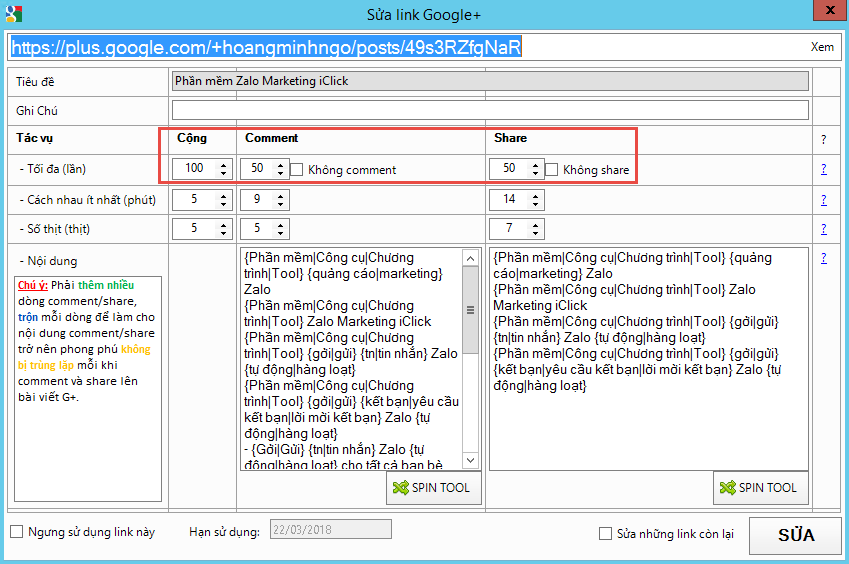Image resolution: width=849 pixels, height=564 pixels.
Task: Click SPIN TOOL button under Share content
Action: click(761, 488)
